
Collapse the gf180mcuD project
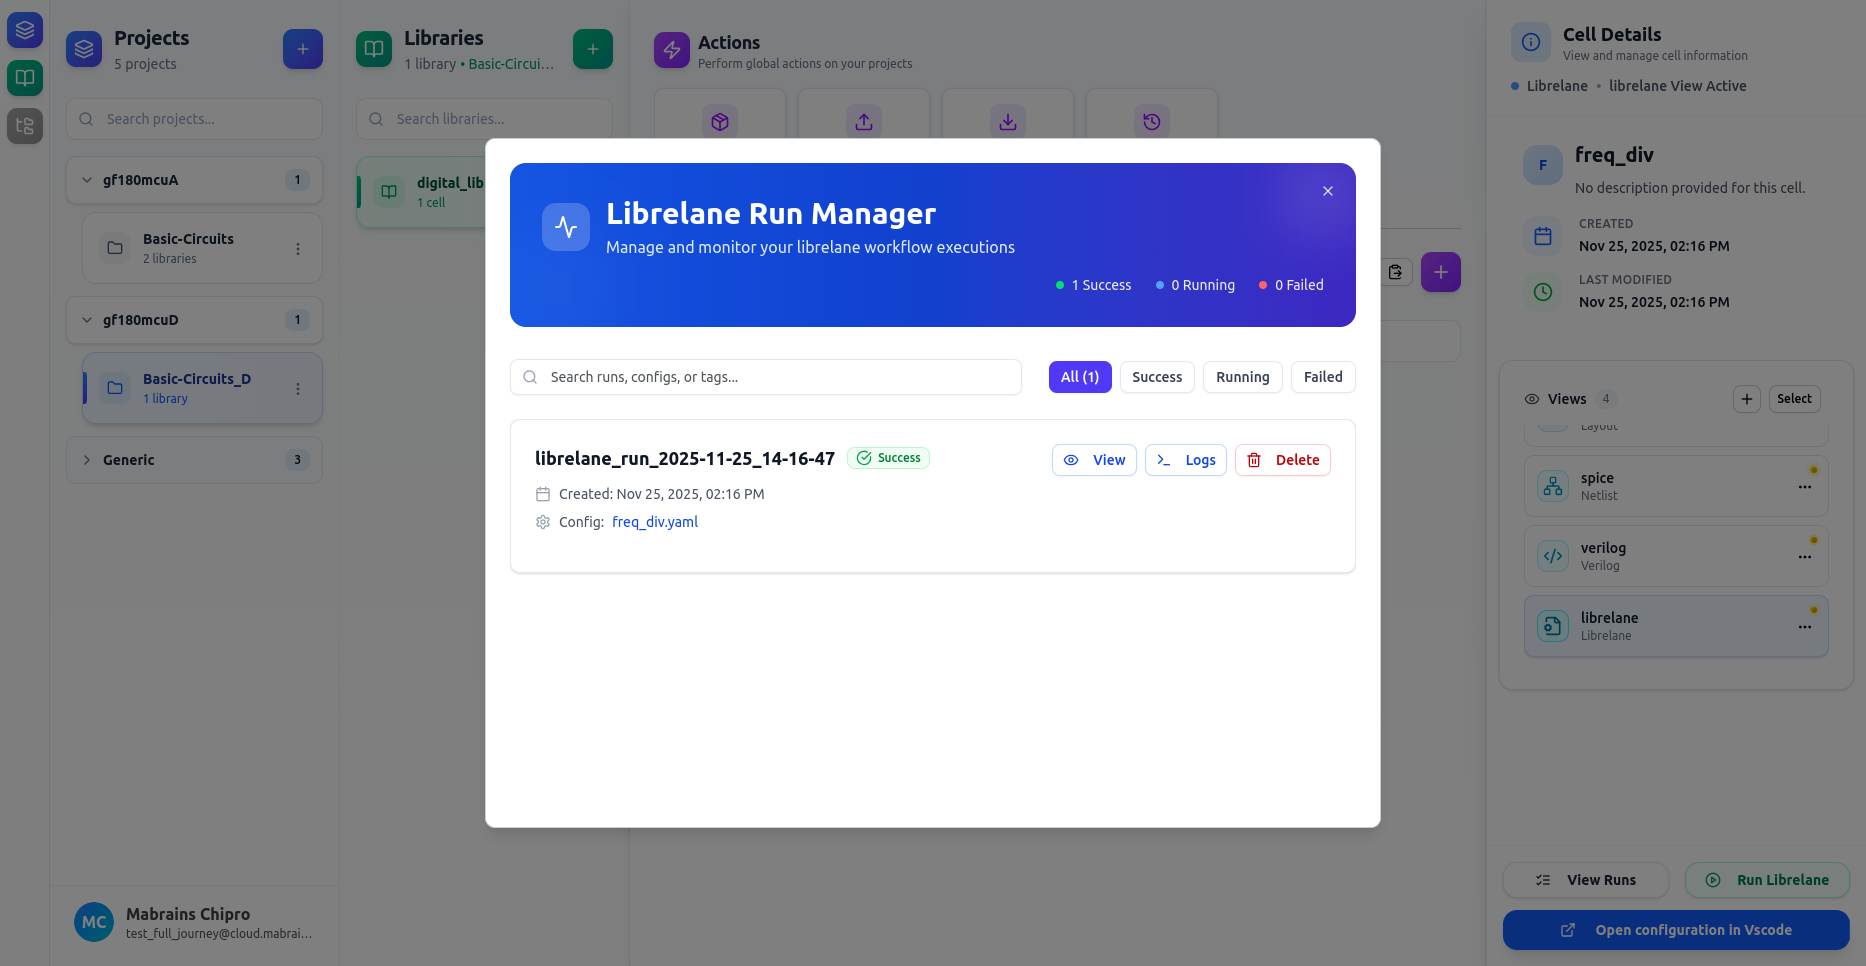click(86, 320)
